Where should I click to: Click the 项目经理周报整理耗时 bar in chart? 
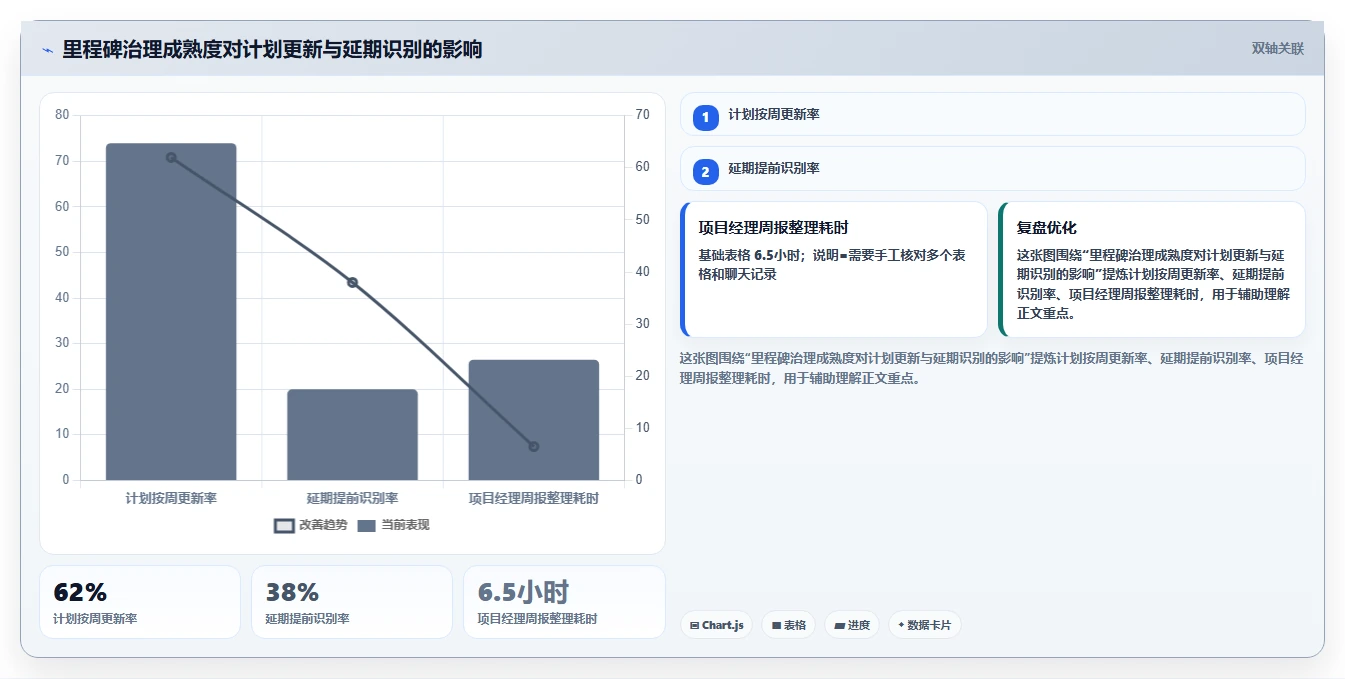pyautogui.click(x=534, y=420)
